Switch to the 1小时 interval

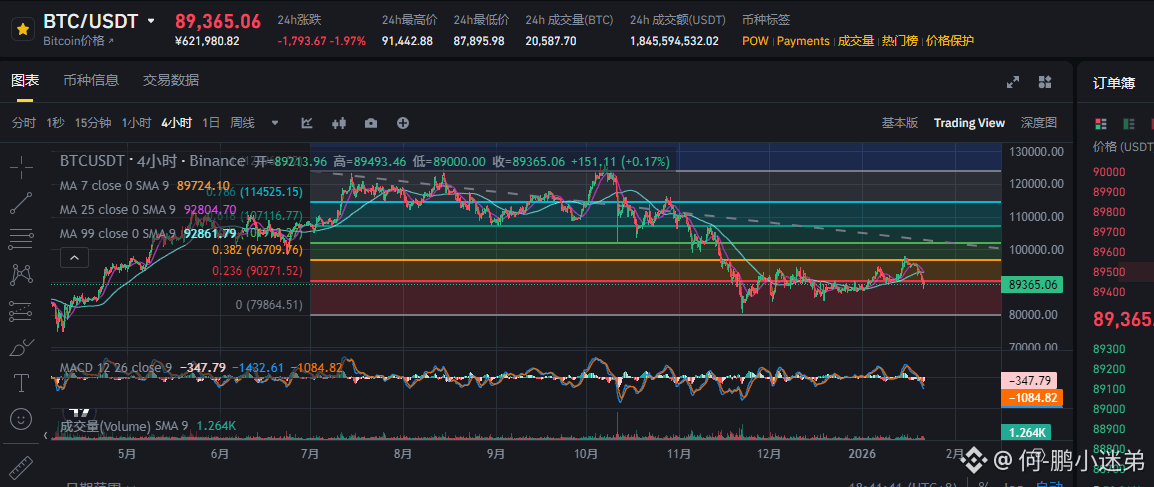pyautogui.click(x=136, y=123)
